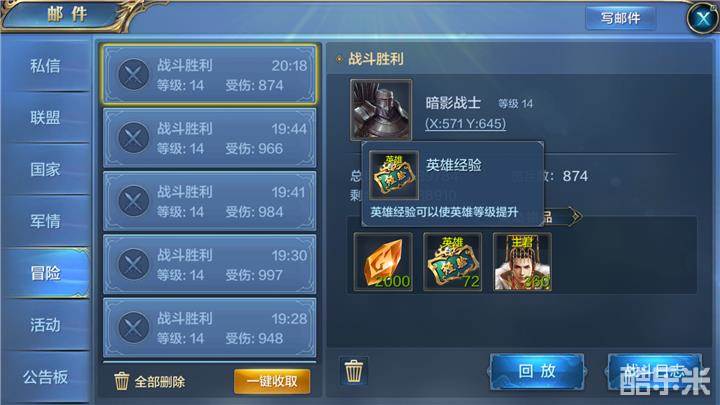Expand the rewards arrow chevron

tap(575, 216)
